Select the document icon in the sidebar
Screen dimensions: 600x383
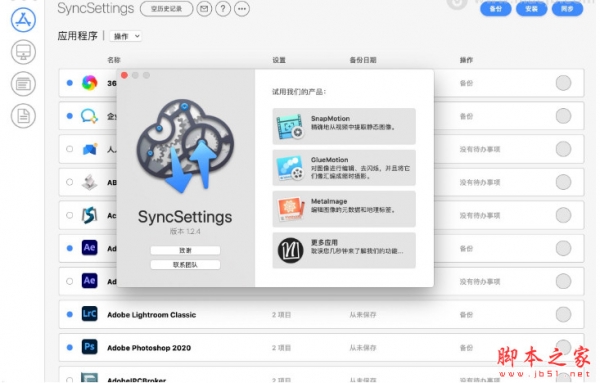coord(23,116)
